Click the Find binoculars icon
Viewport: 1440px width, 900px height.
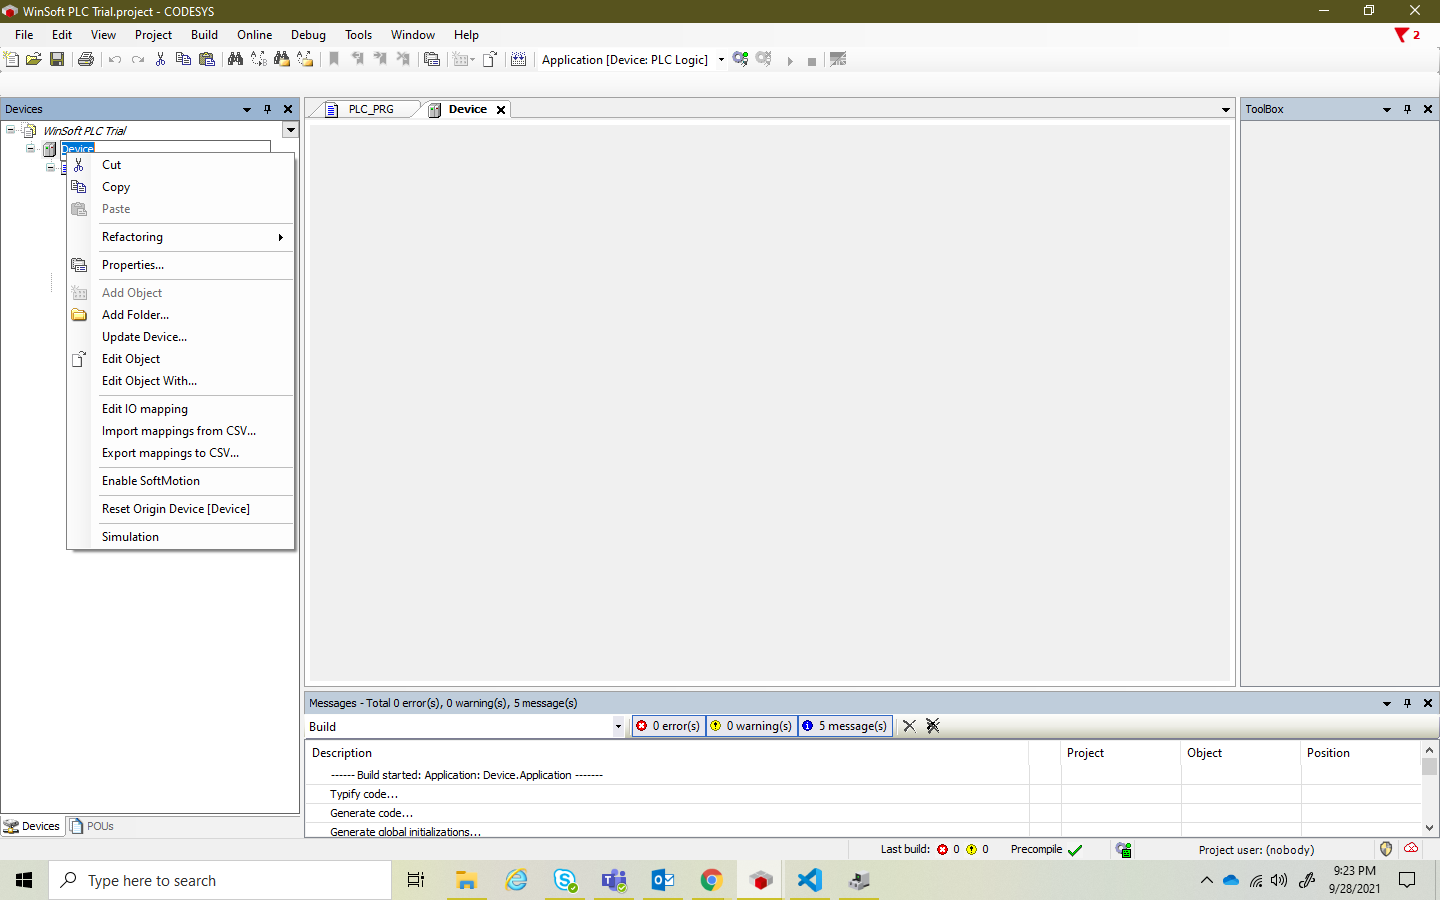(x=235, y=60)
